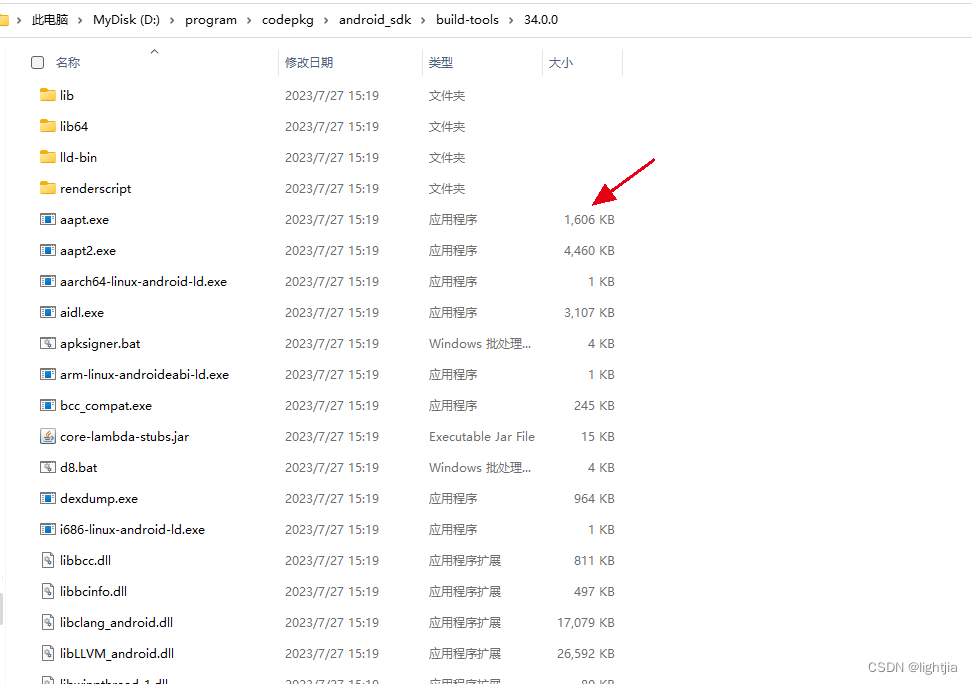Open the lib64 folder icon
The image size is (972, 684).
[x=47, y=126]
